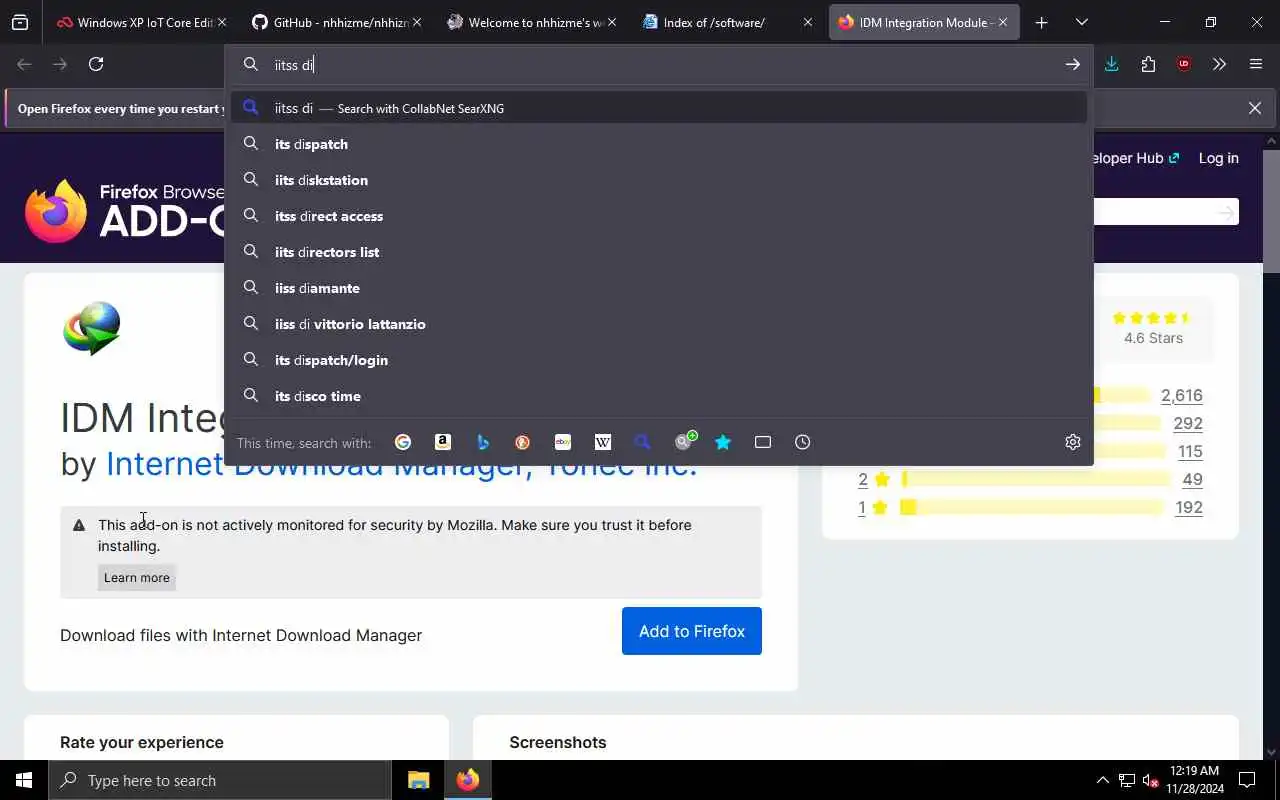The height and width of the screenshot is (800, 1280).
Task: Choose suggestion "iits diskstation"
Action: (x=659, y=180)
